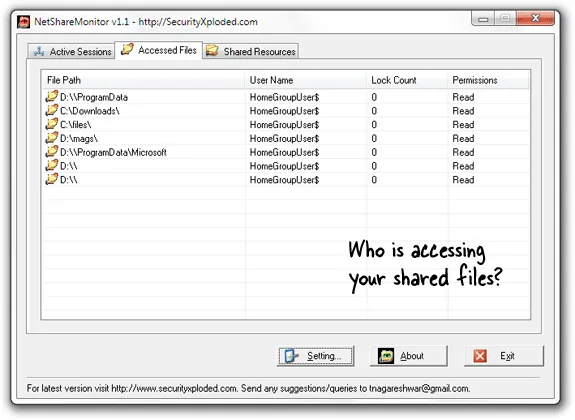Select the C:\Downloads\ file path row

[x=90, y=111]
